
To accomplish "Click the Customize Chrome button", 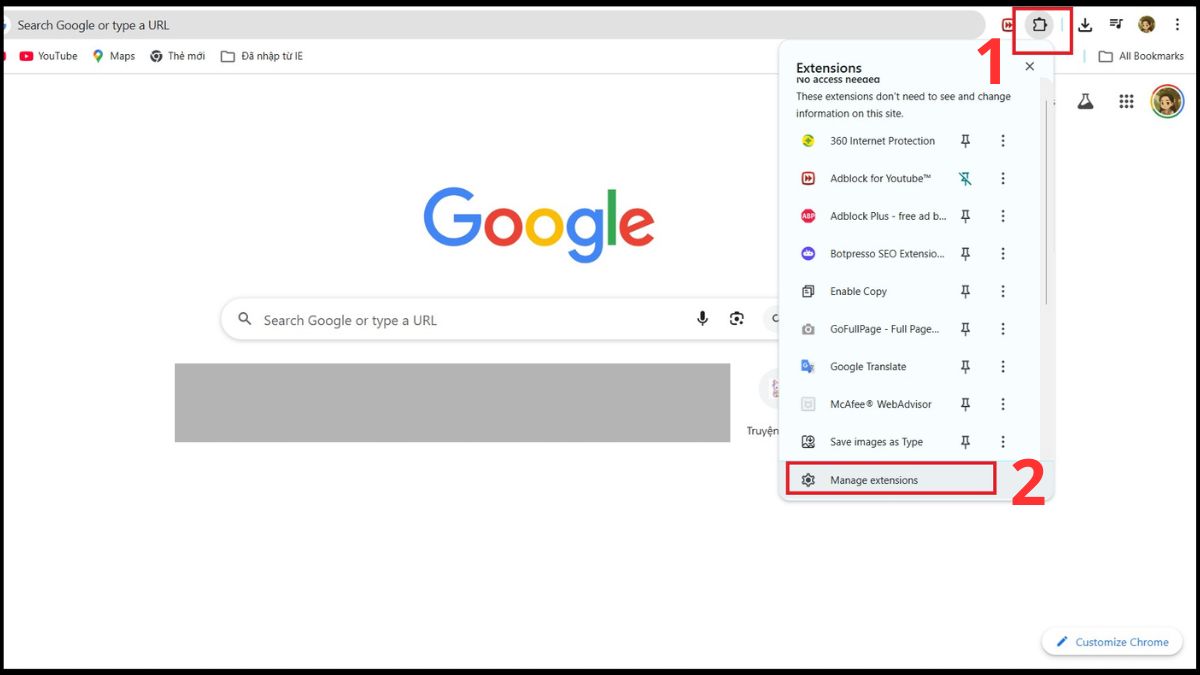I will pos(1112,642).
